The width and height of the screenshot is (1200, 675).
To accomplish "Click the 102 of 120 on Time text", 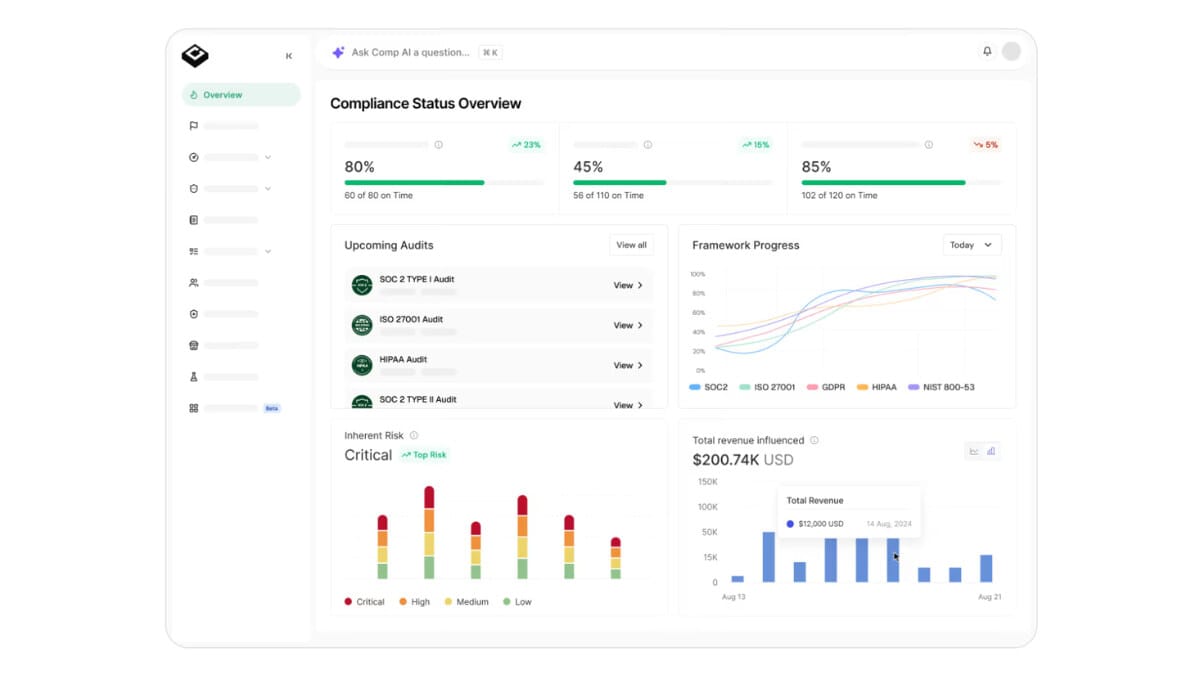I will point(839,196).
